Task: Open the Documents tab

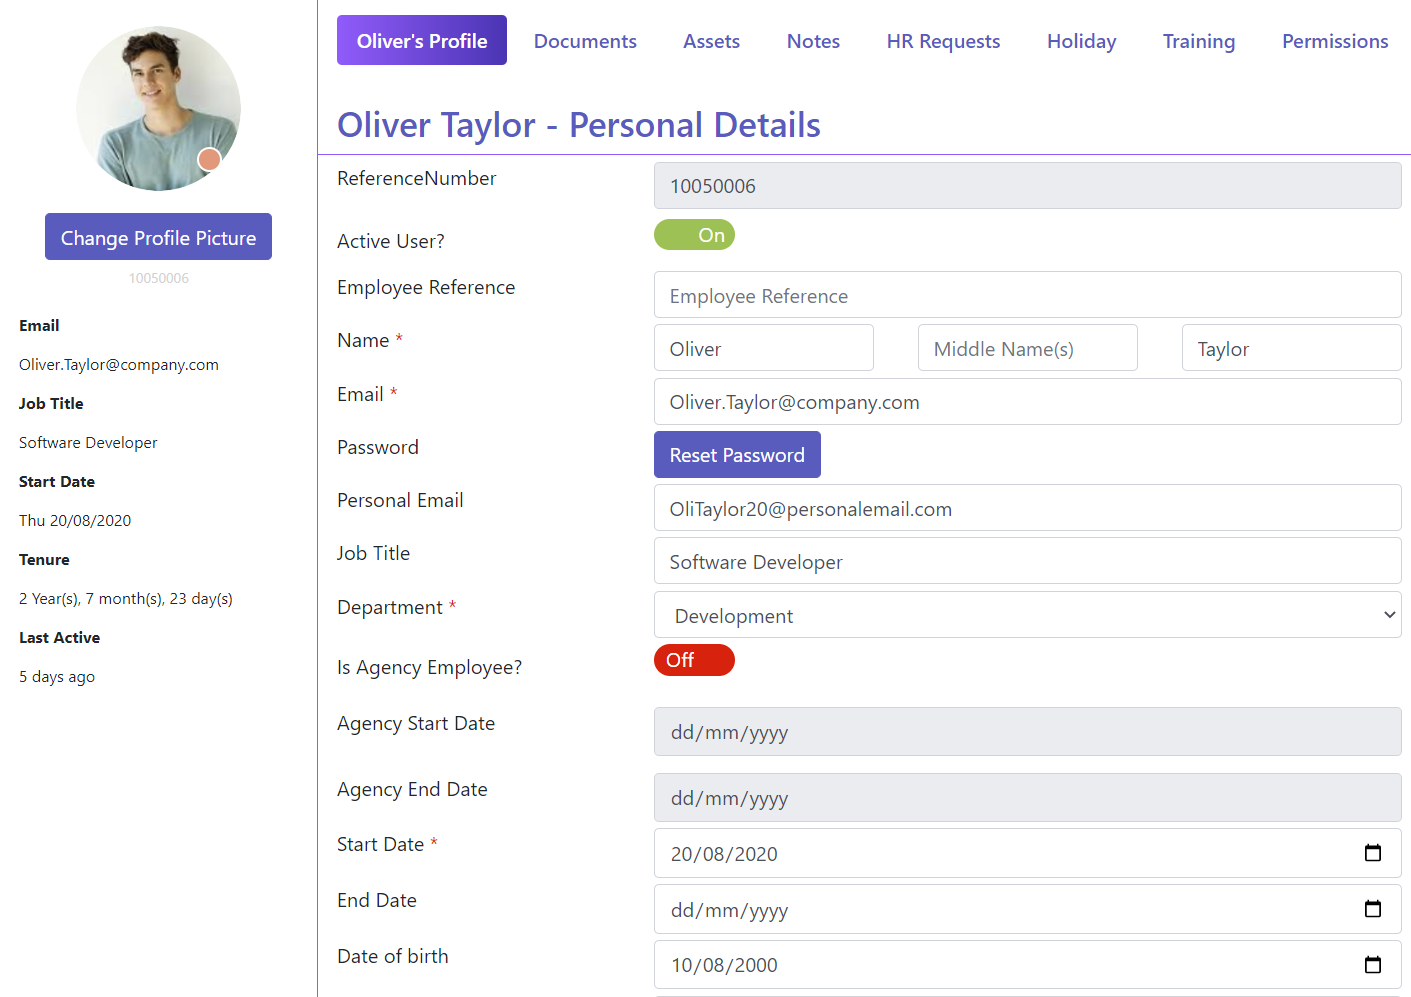Action: coord(585,41)
